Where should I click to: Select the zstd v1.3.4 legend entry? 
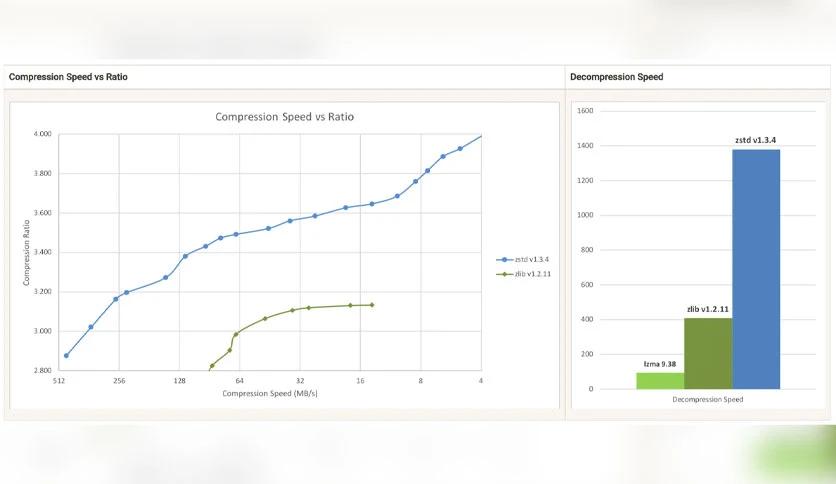(522, 260)
